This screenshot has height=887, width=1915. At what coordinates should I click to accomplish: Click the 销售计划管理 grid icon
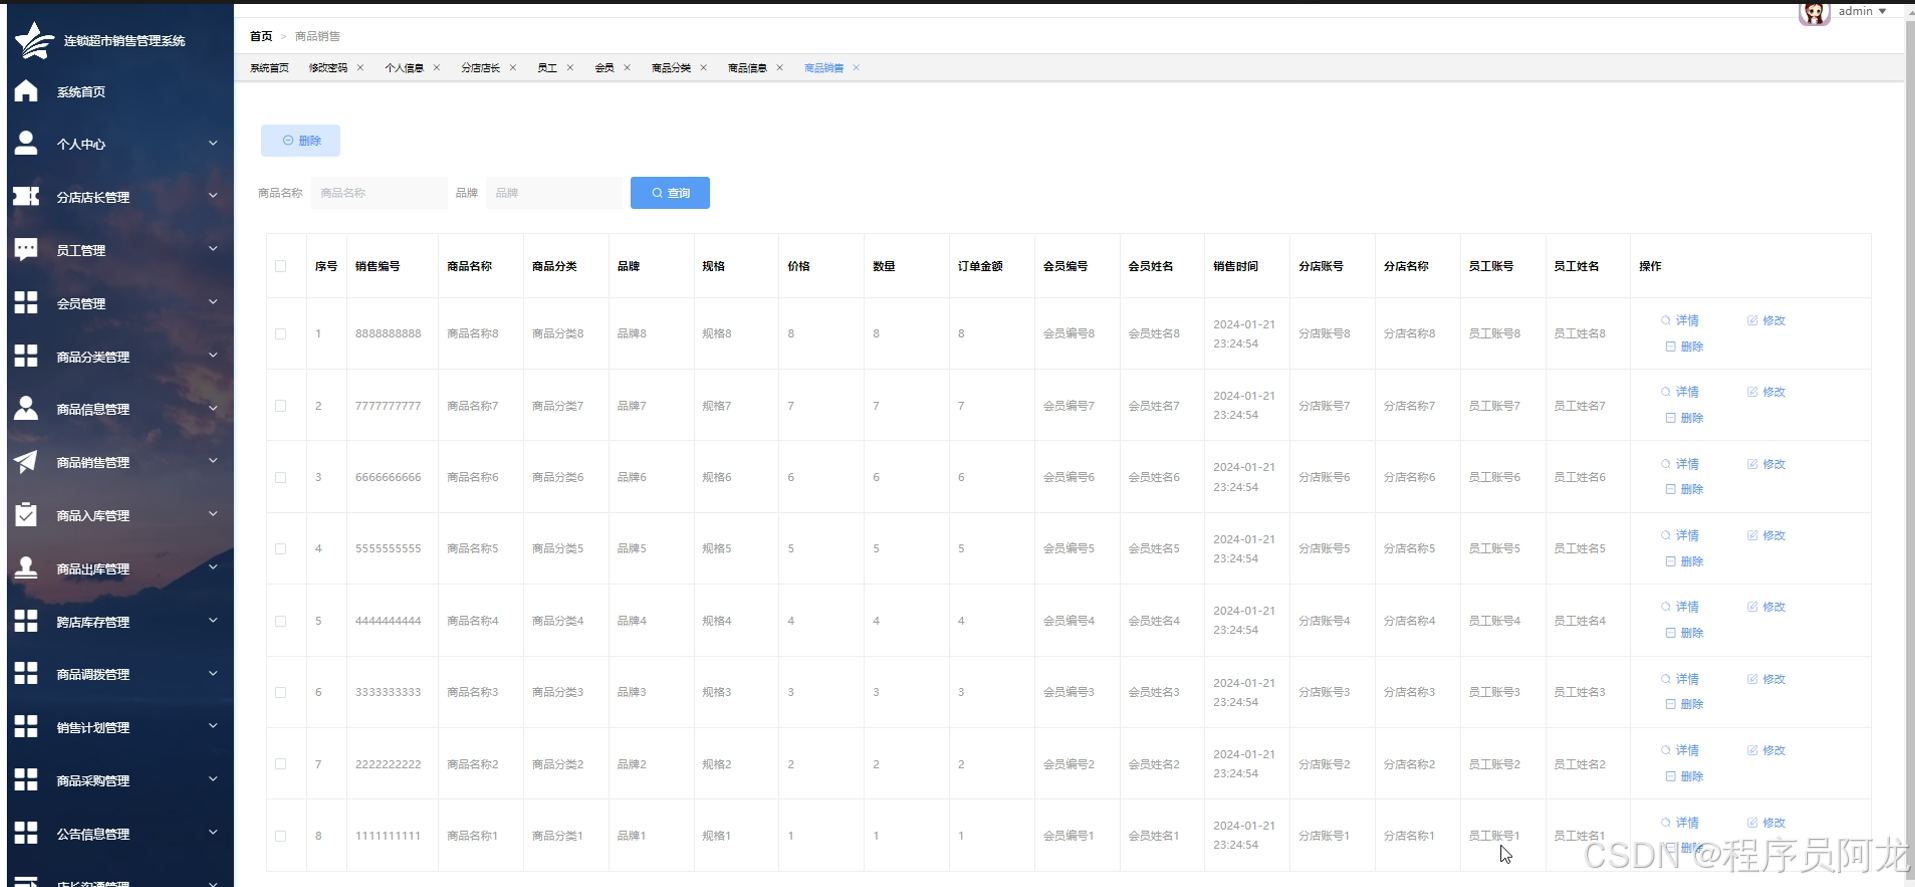pos(26,726)
